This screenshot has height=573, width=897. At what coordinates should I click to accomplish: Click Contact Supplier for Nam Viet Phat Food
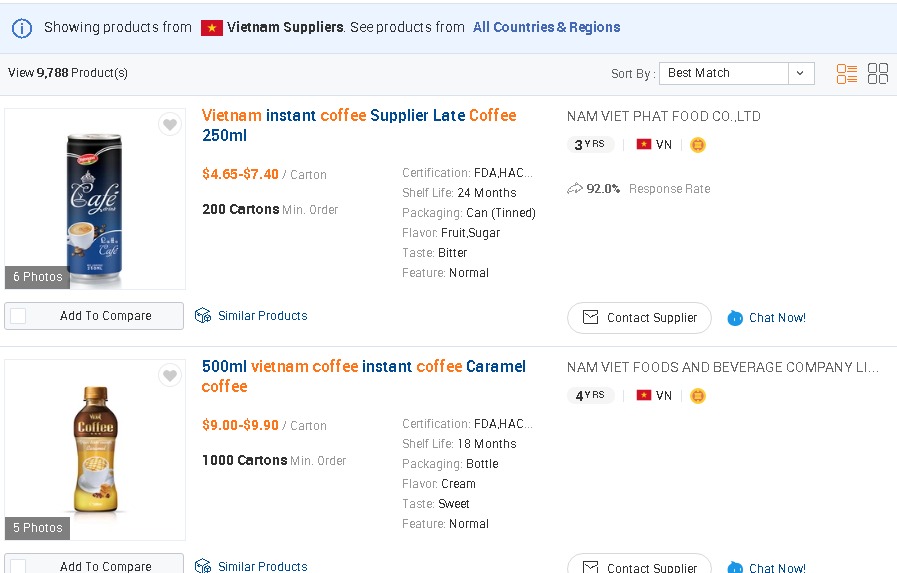(x=639, y=318)
